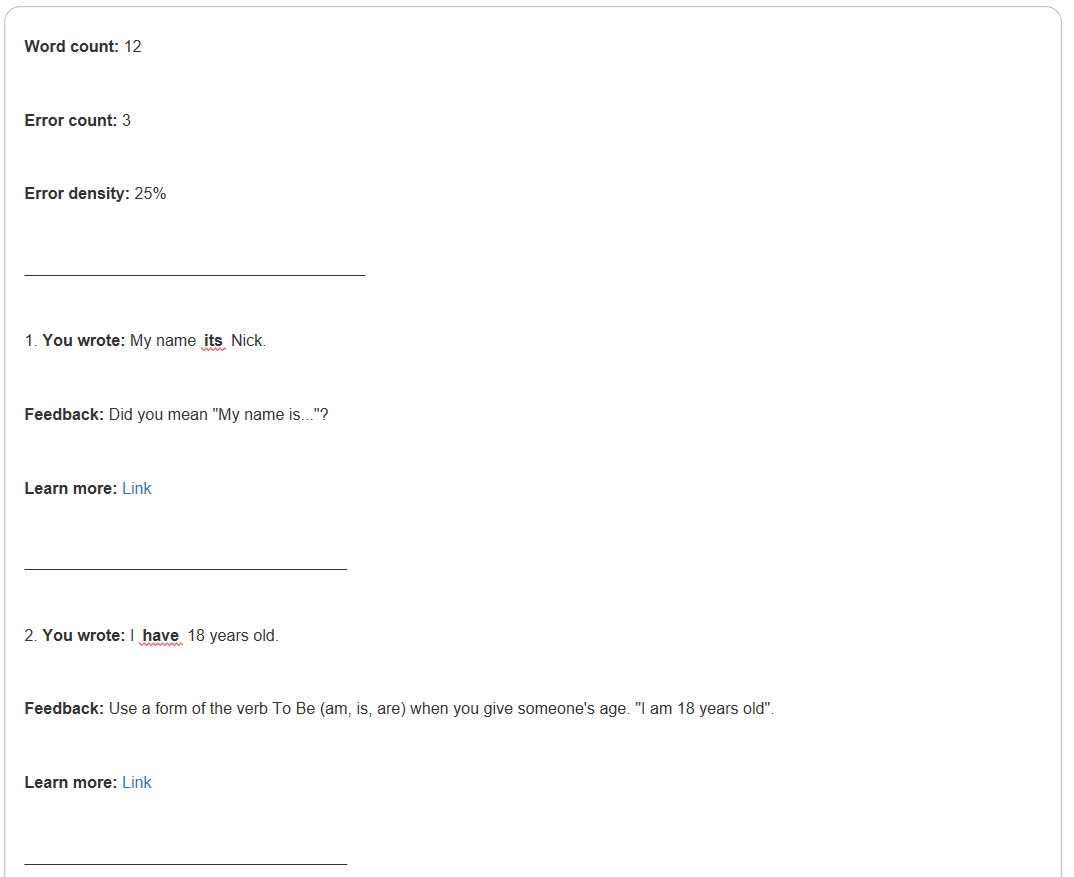Click the horizontal divider below Error density
Screen dimensions: 1074x877
[x=195, y=275]
